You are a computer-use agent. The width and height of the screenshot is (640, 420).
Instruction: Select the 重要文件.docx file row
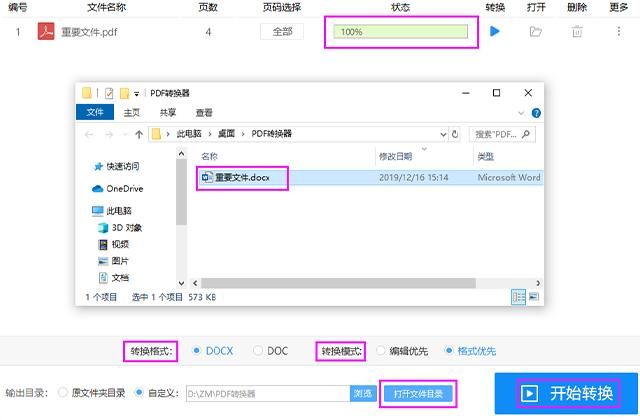[371, 177]
